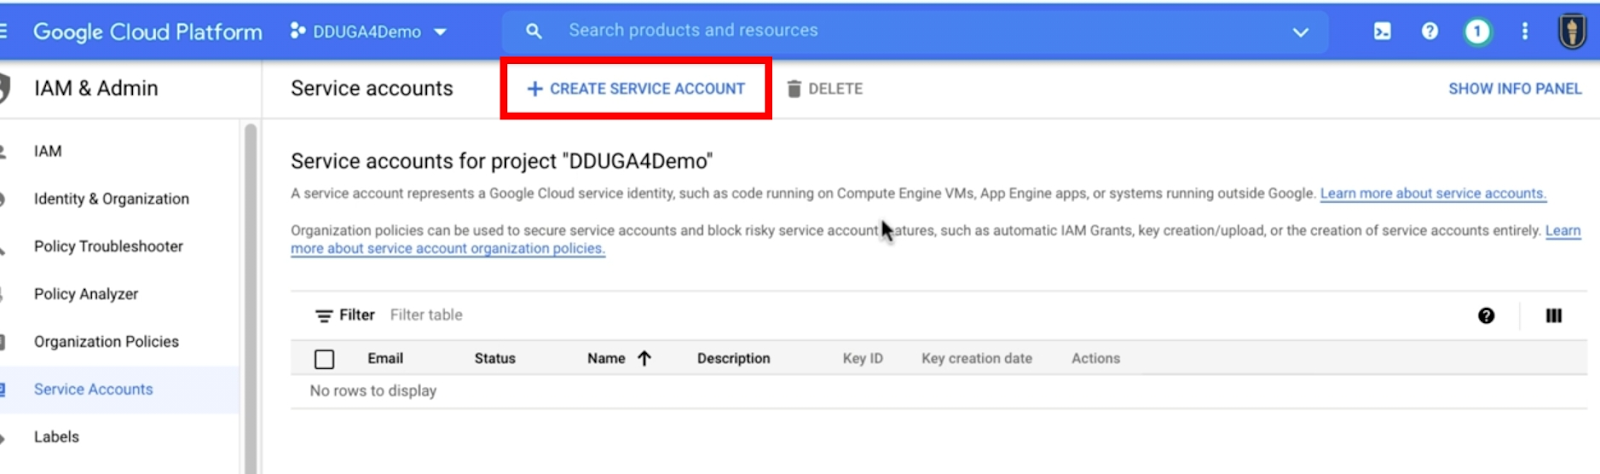The image size is (1600, 474).
Task: Open Organization Policies in sidebar
Action: (106, 341)
